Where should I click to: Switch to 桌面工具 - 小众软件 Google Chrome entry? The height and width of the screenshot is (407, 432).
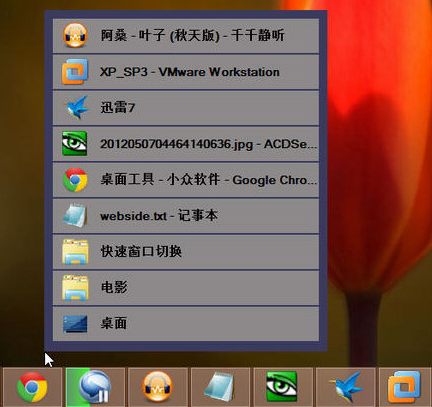click(x=186, y=180)
